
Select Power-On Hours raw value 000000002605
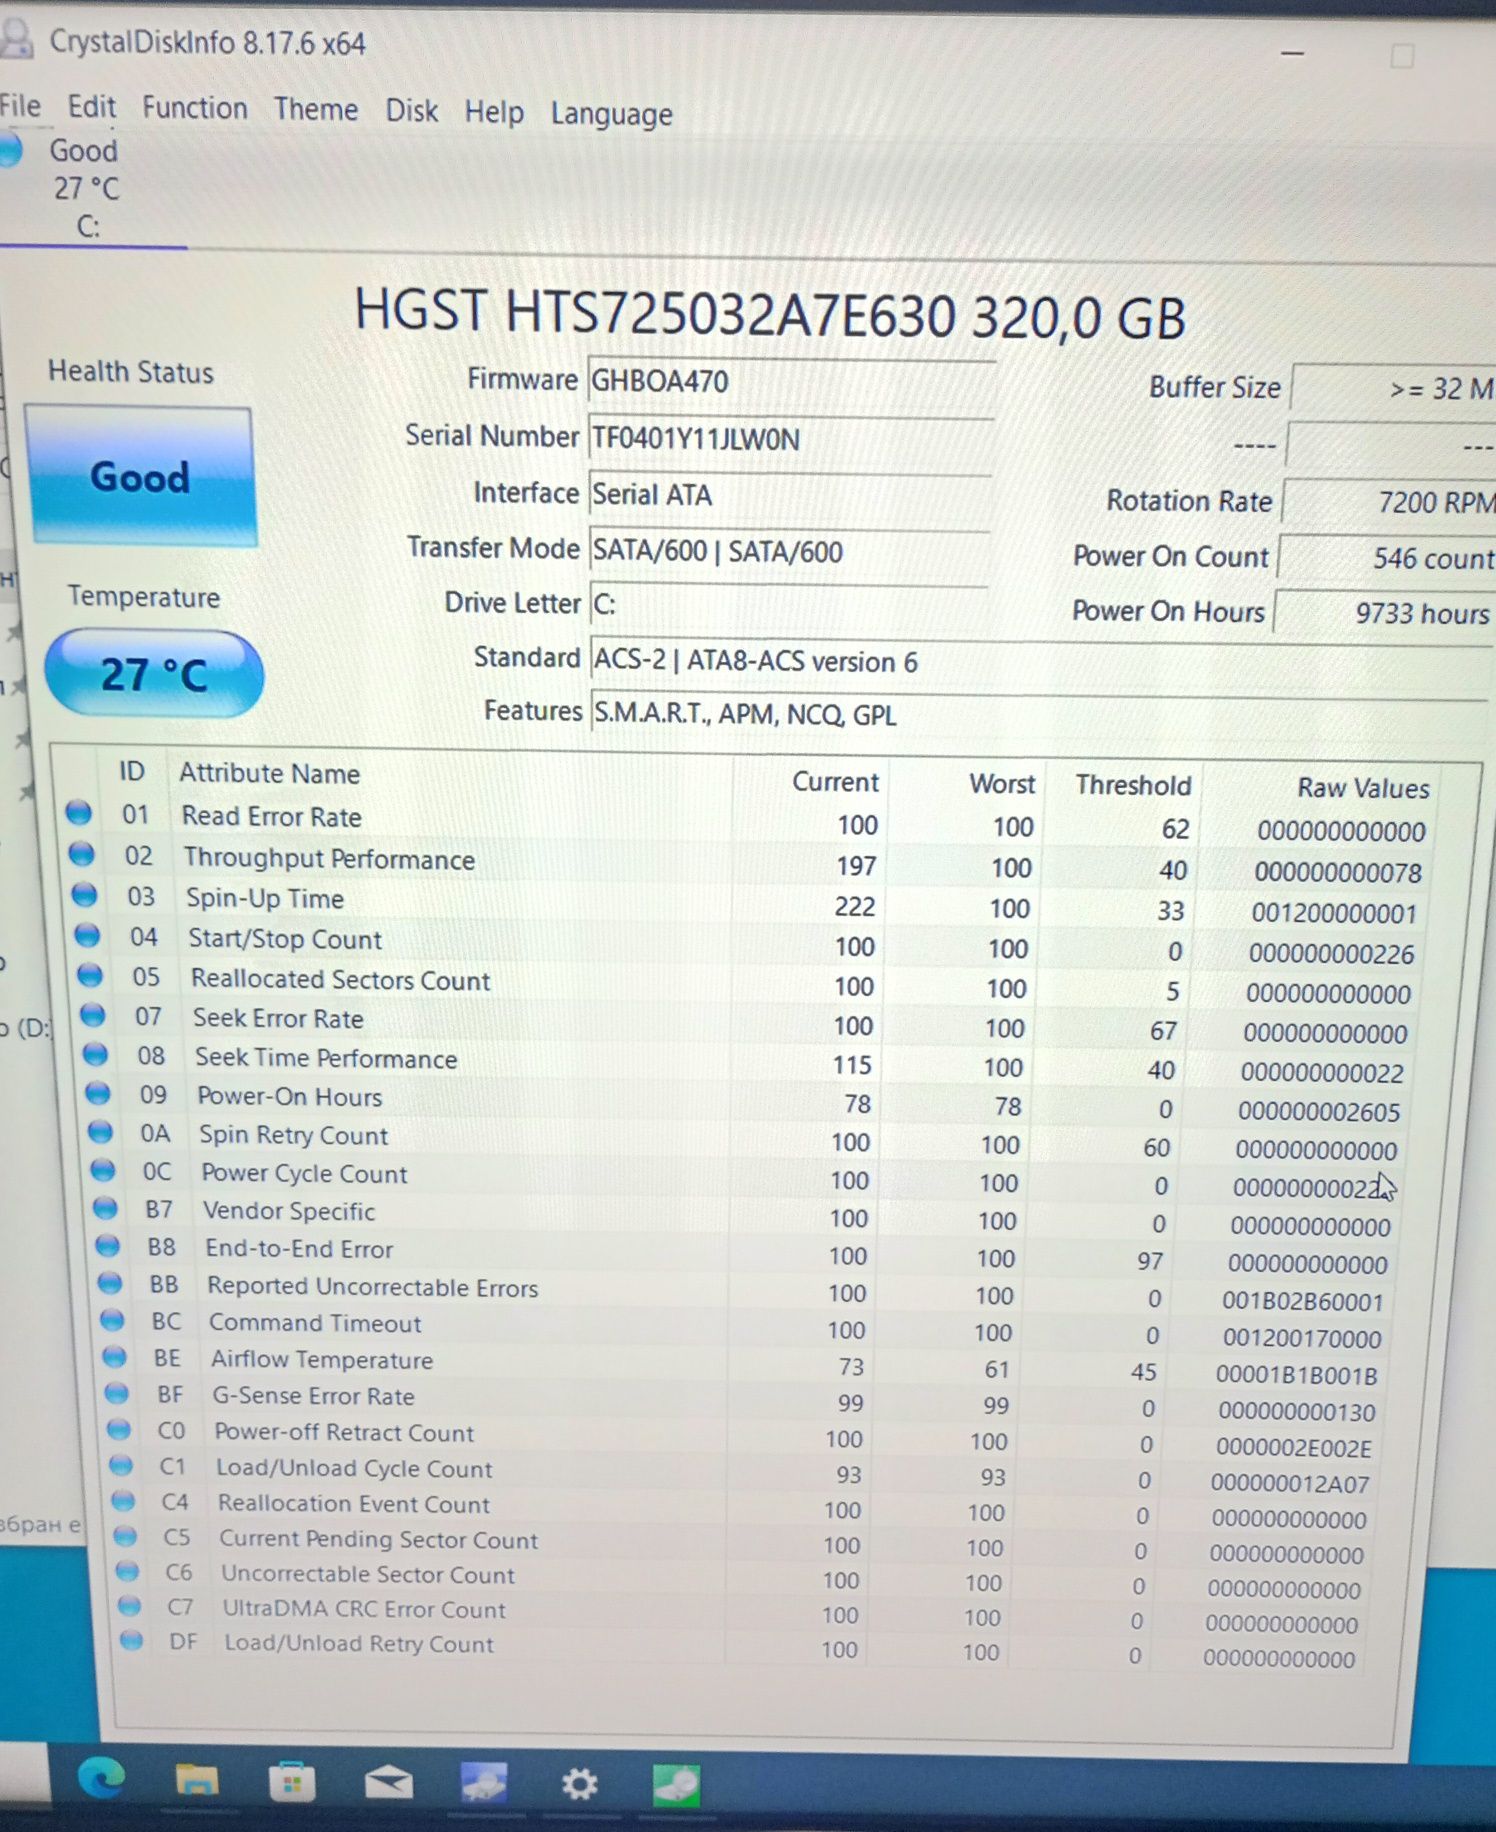1318,1111
